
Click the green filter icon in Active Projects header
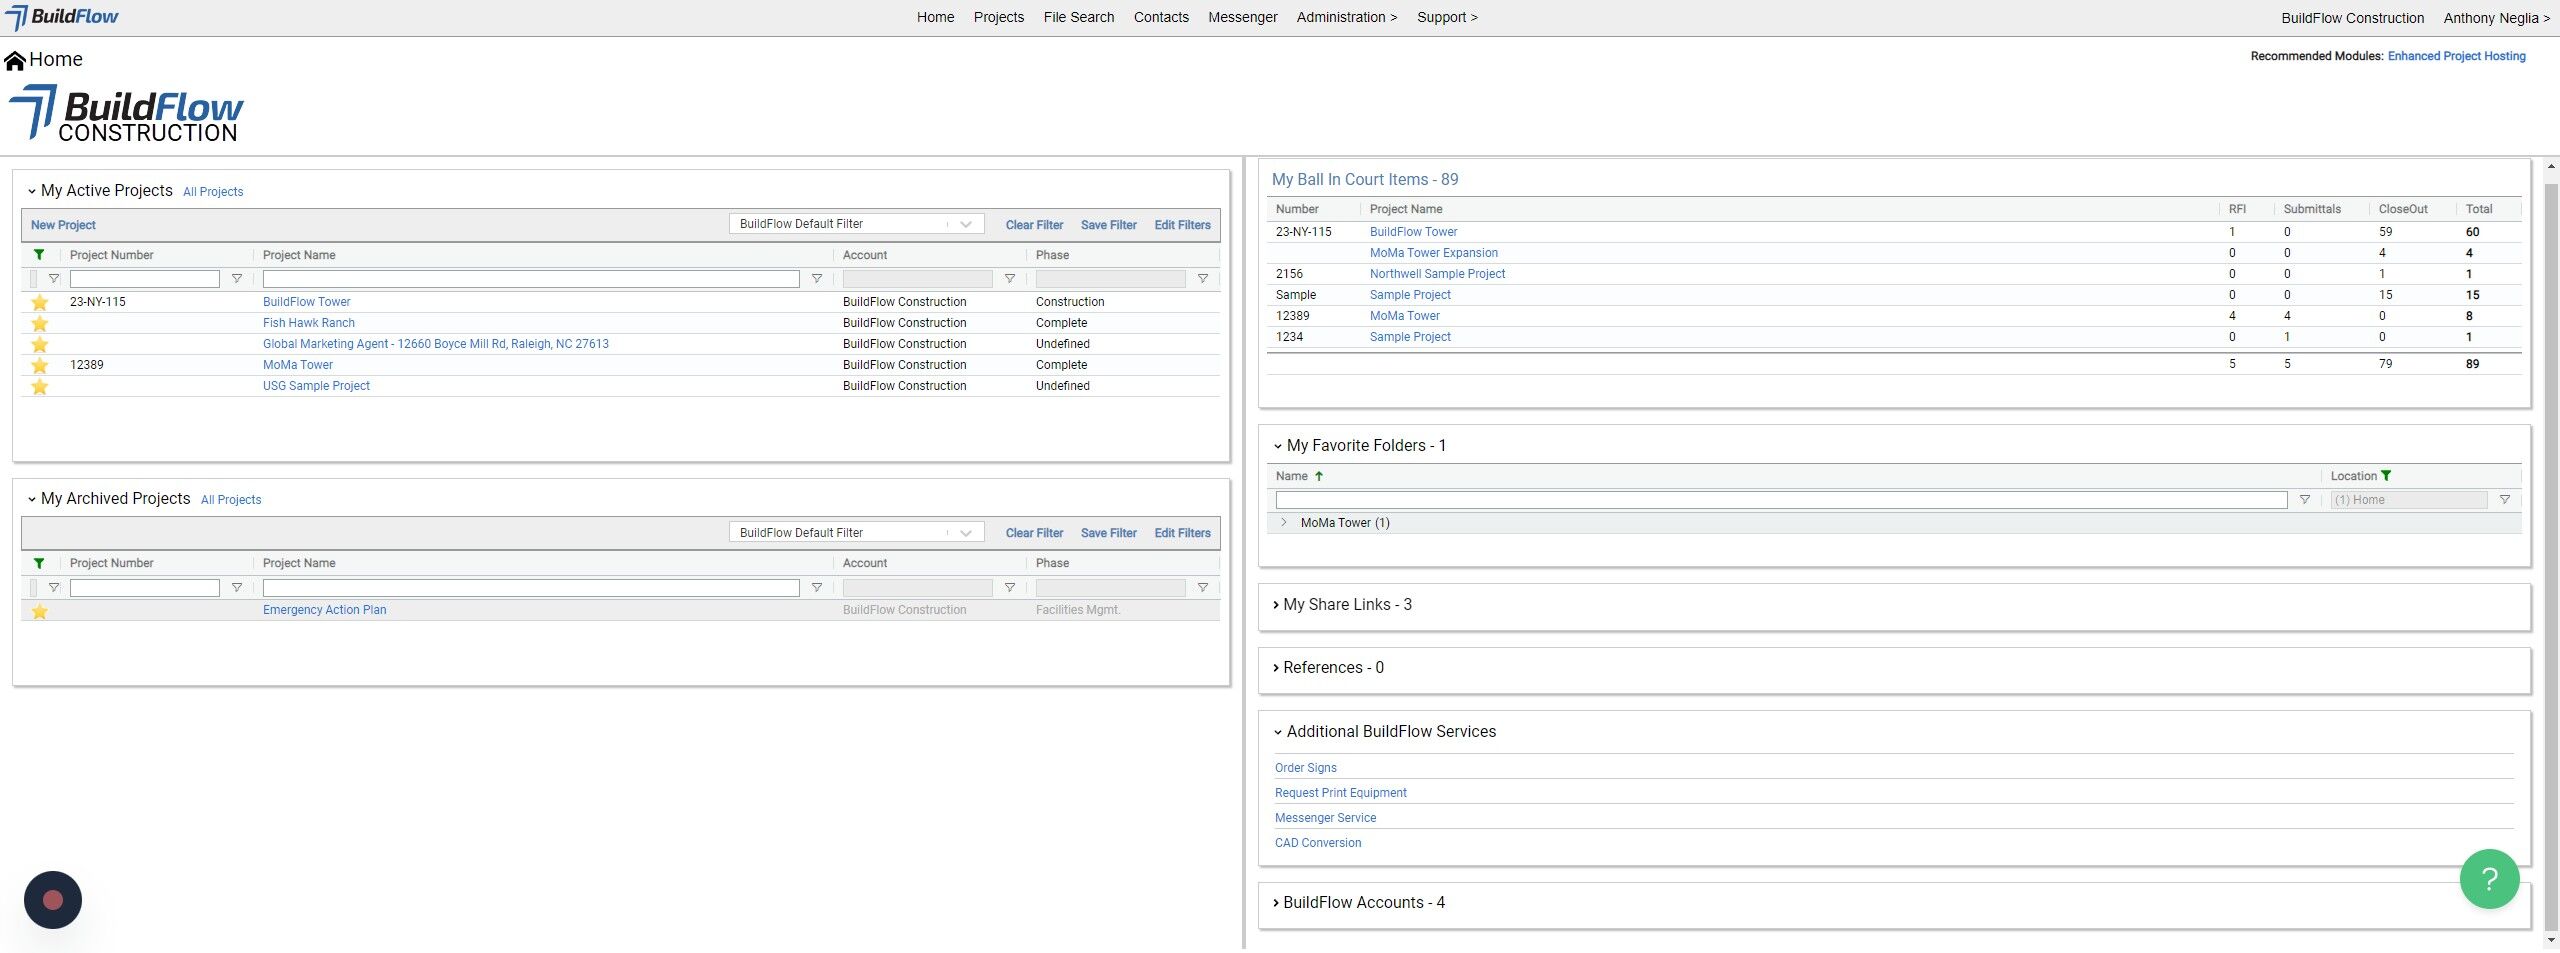point(39,255)
